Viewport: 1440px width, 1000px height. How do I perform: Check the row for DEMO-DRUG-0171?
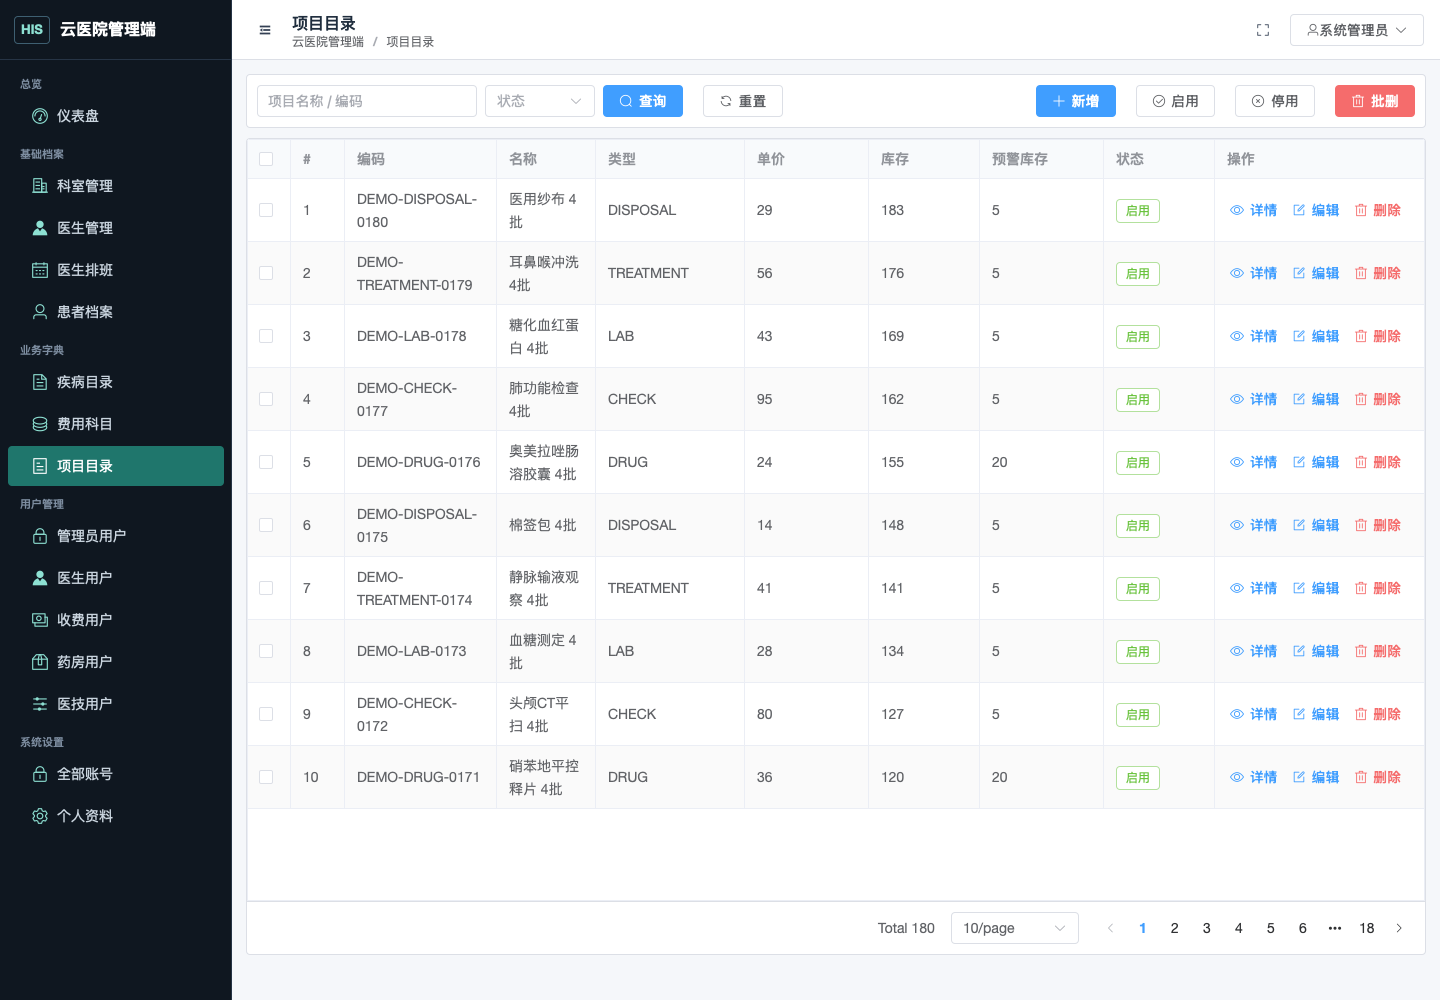(266, 777)
